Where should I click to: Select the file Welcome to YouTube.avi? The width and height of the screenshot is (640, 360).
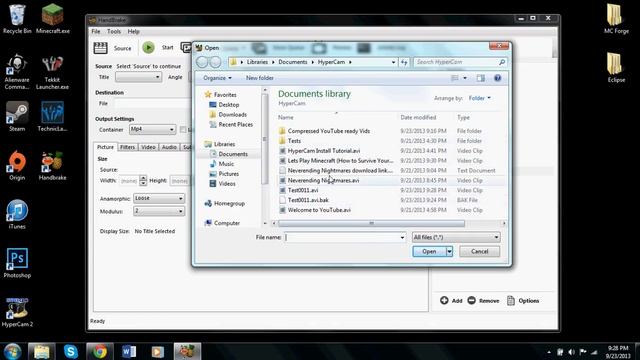[x=319, y=210]
